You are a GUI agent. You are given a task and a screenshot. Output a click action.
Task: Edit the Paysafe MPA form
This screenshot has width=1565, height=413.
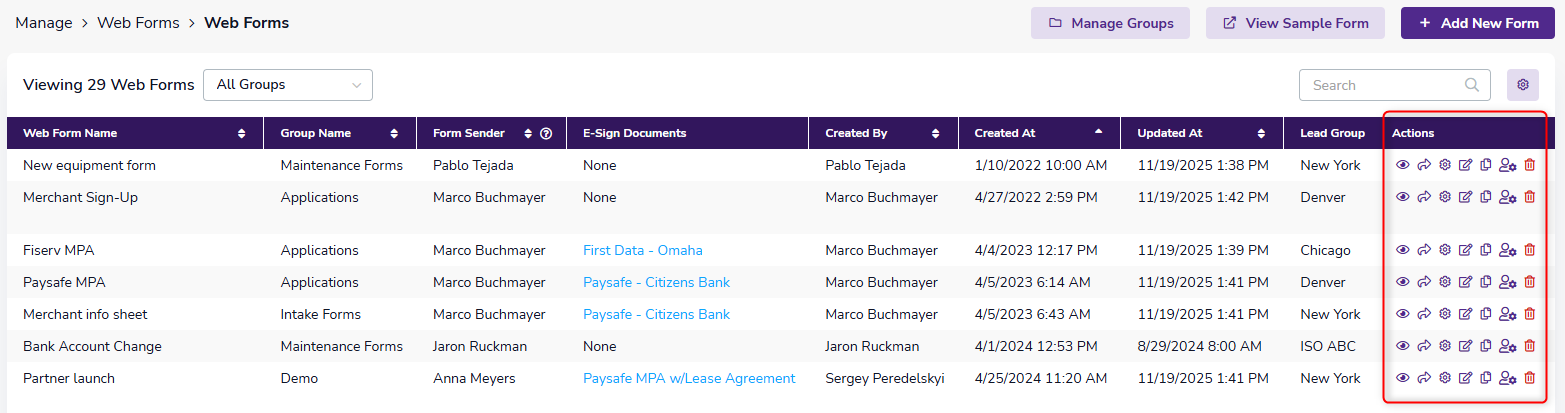click(x=1466, y=282)
